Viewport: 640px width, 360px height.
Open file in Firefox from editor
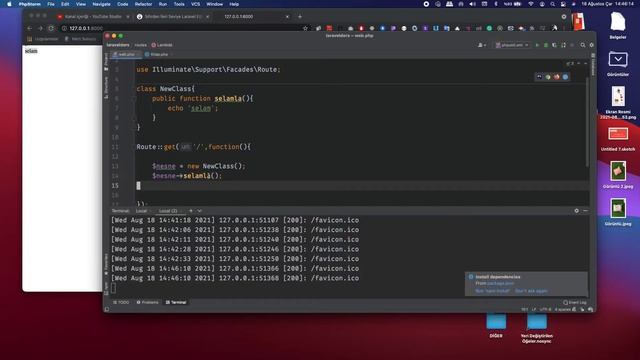click(x=556, y=77)
